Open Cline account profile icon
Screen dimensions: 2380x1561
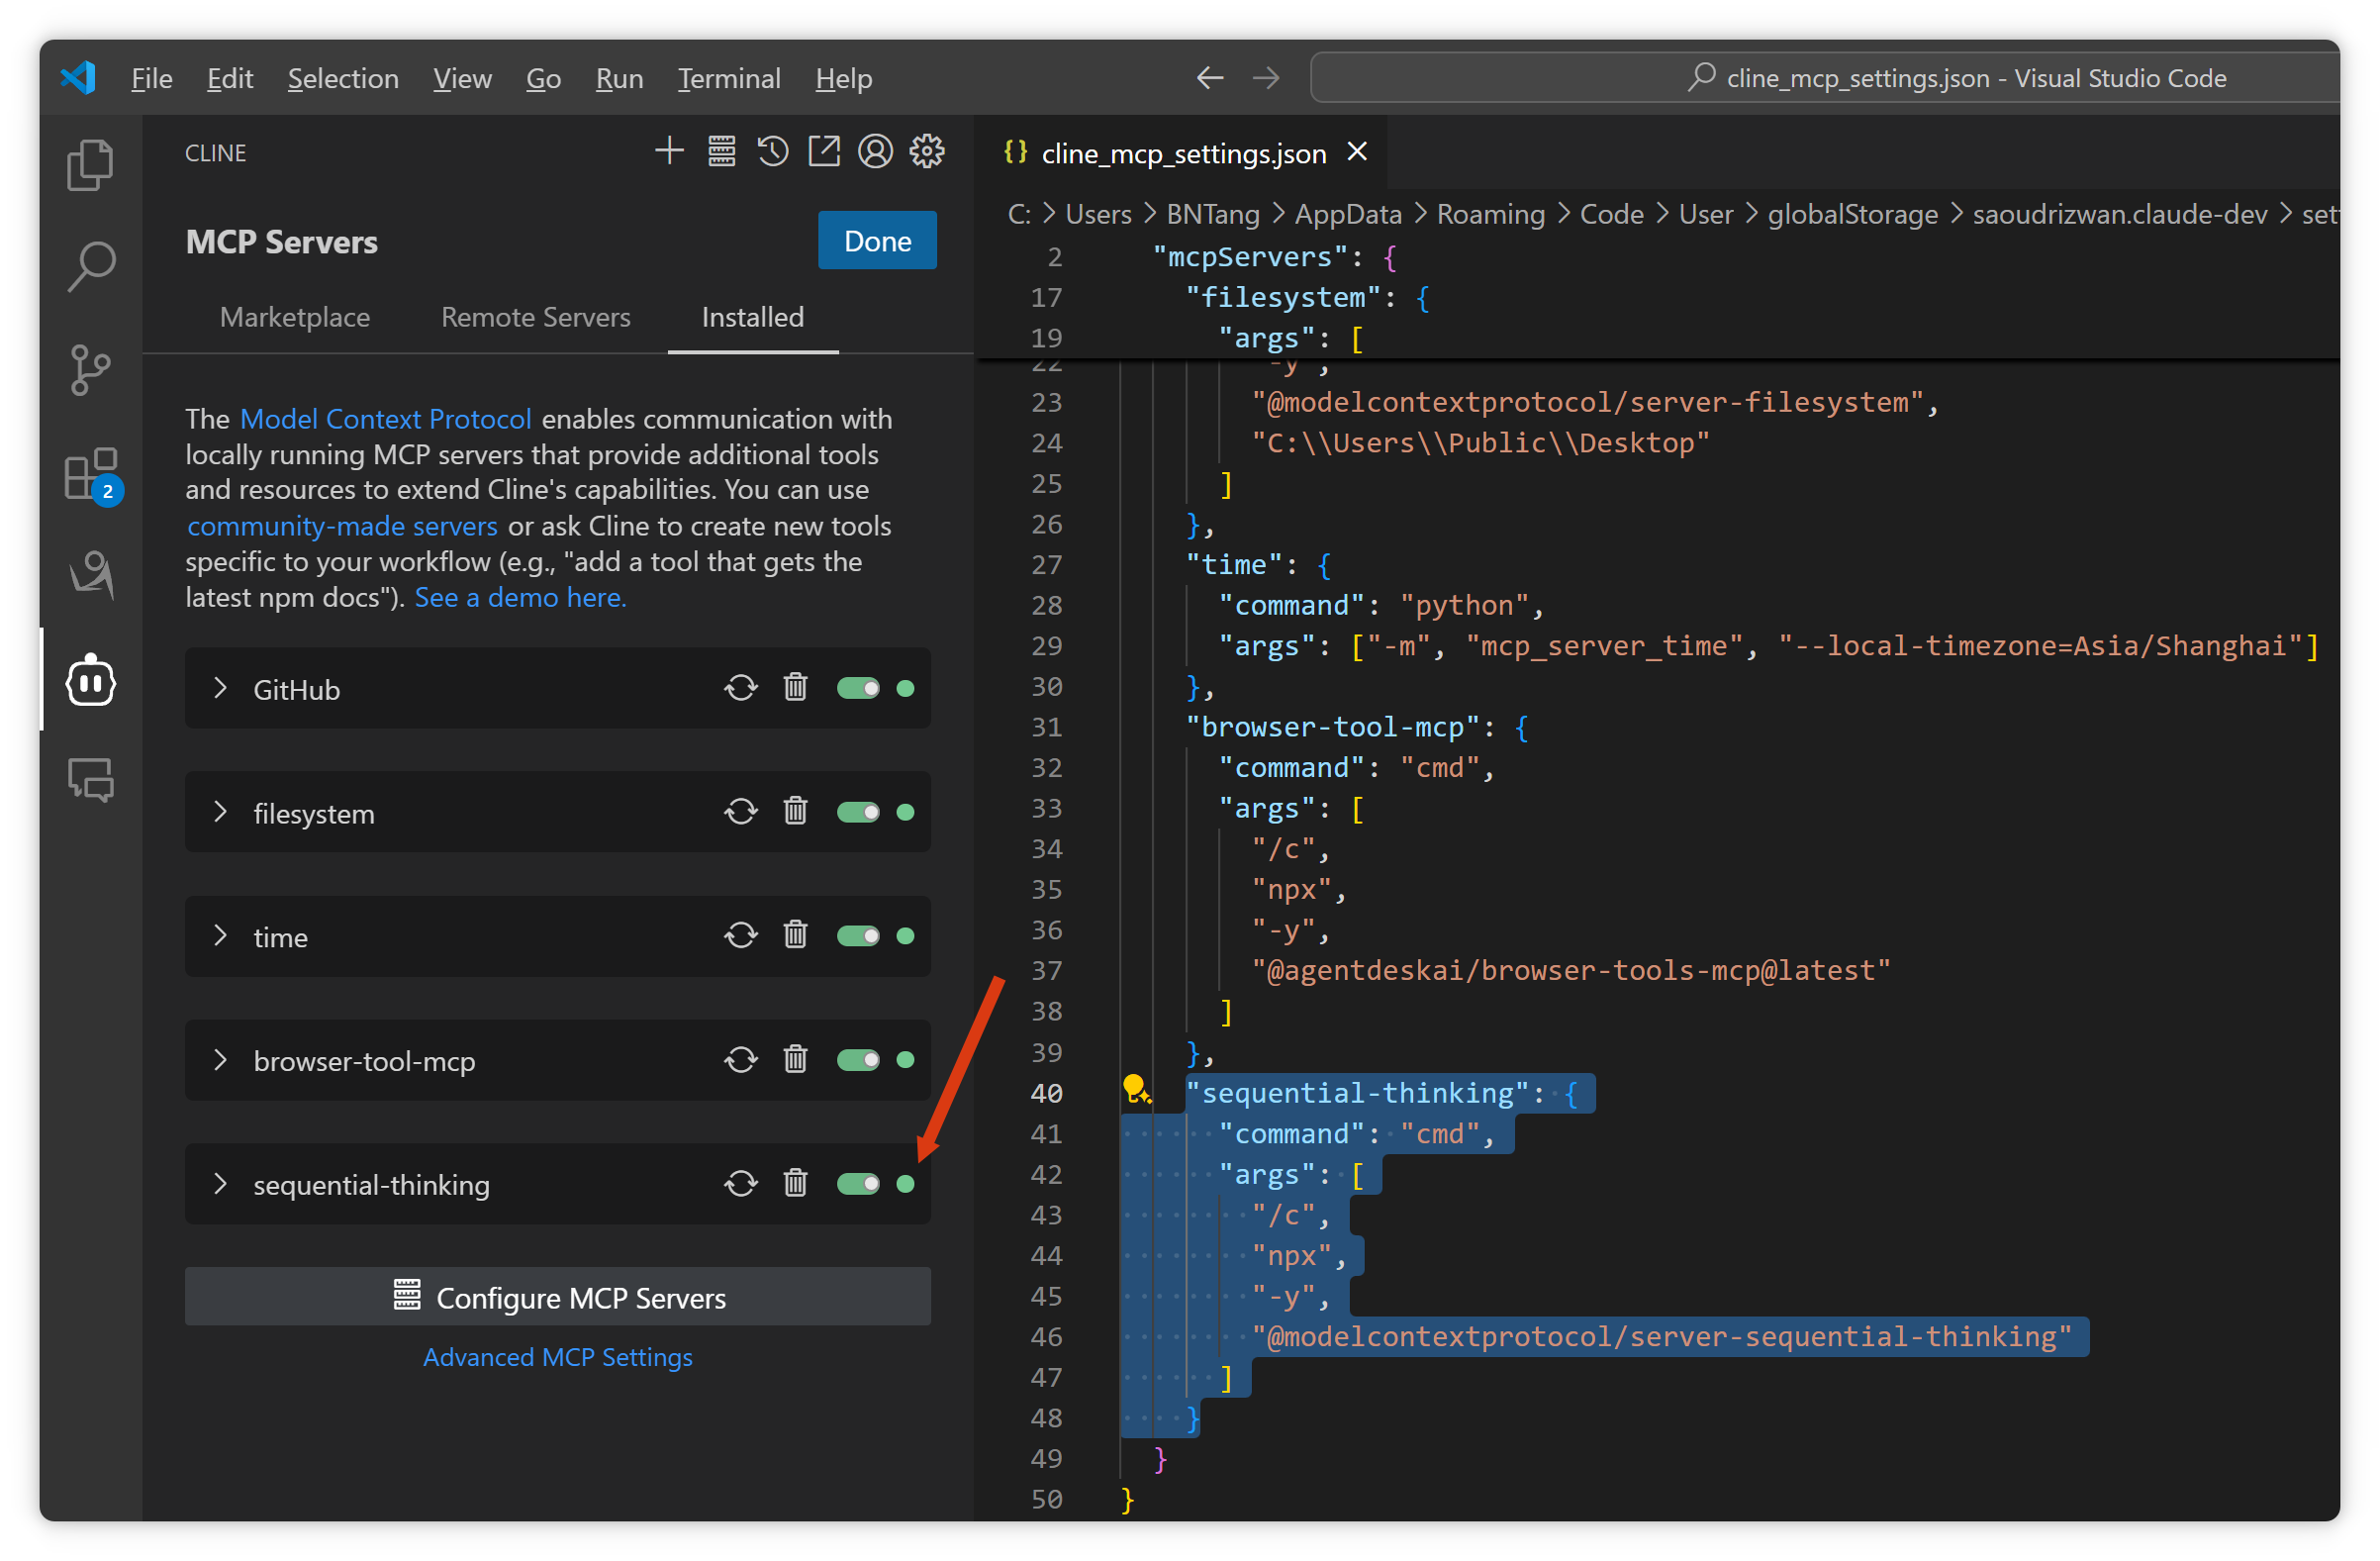[x=875, y=152]
